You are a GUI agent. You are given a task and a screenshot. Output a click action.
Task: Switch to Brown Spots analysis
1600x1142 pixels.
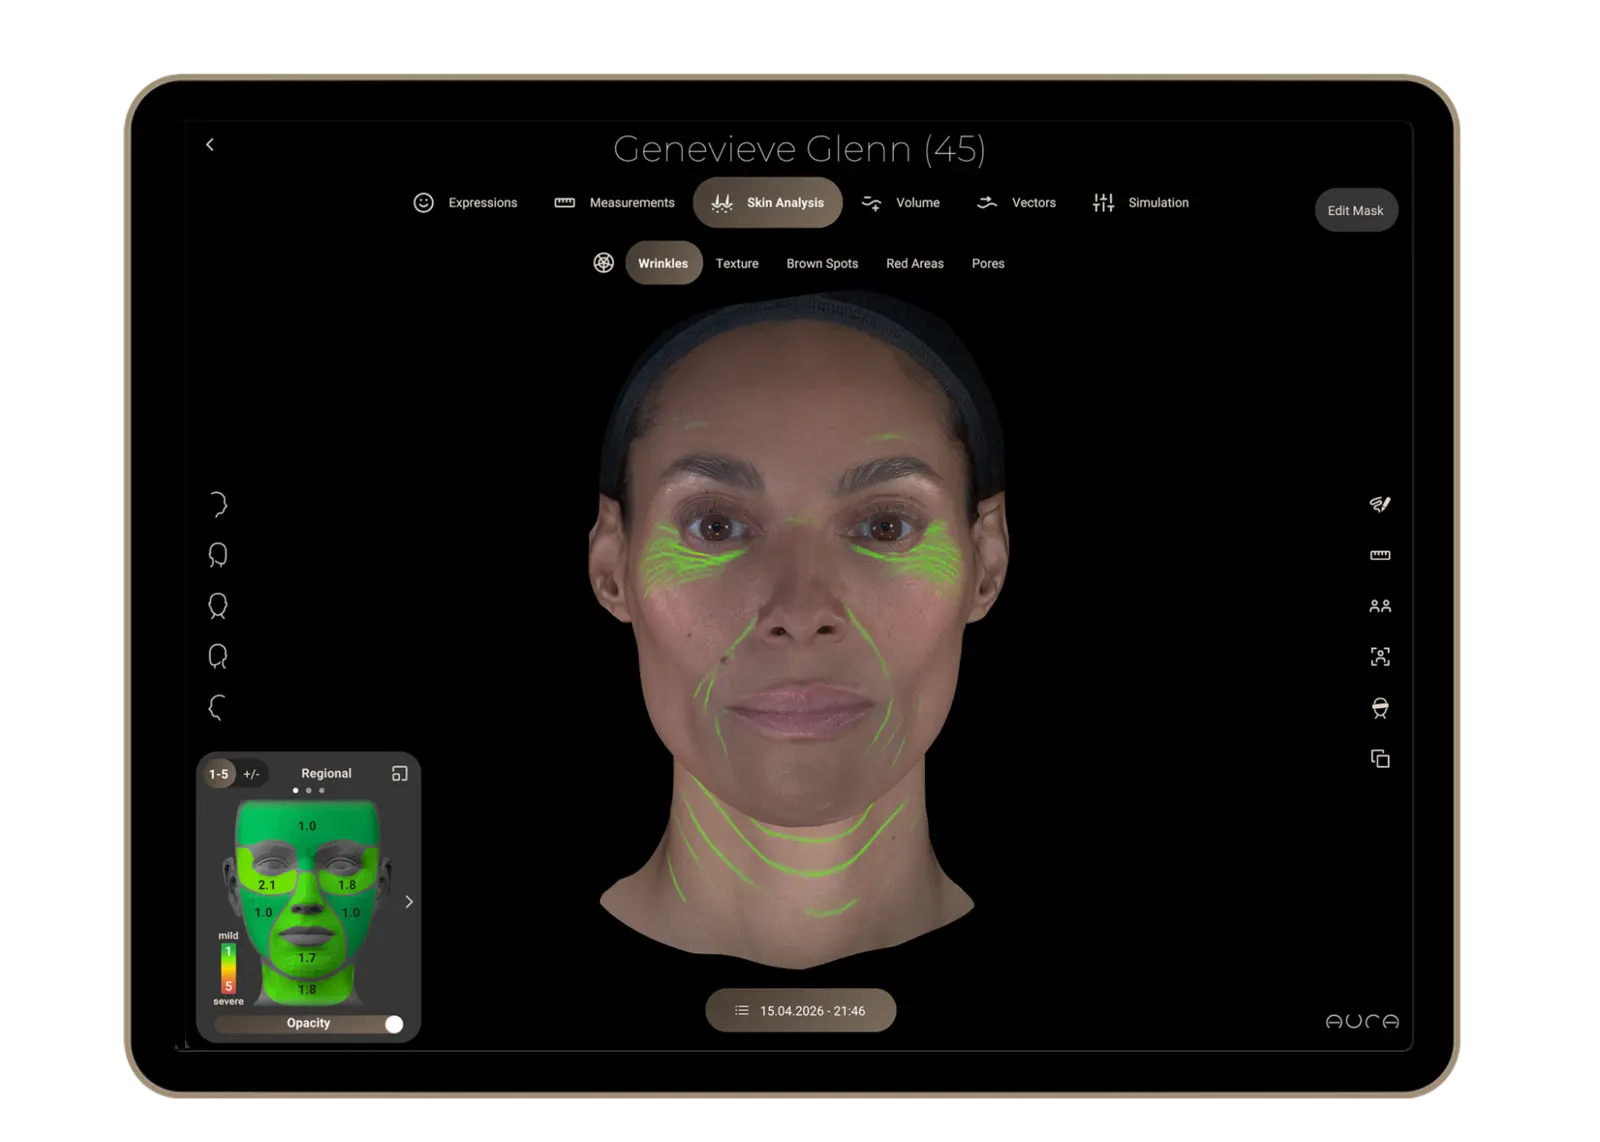(x=822, y=264)
